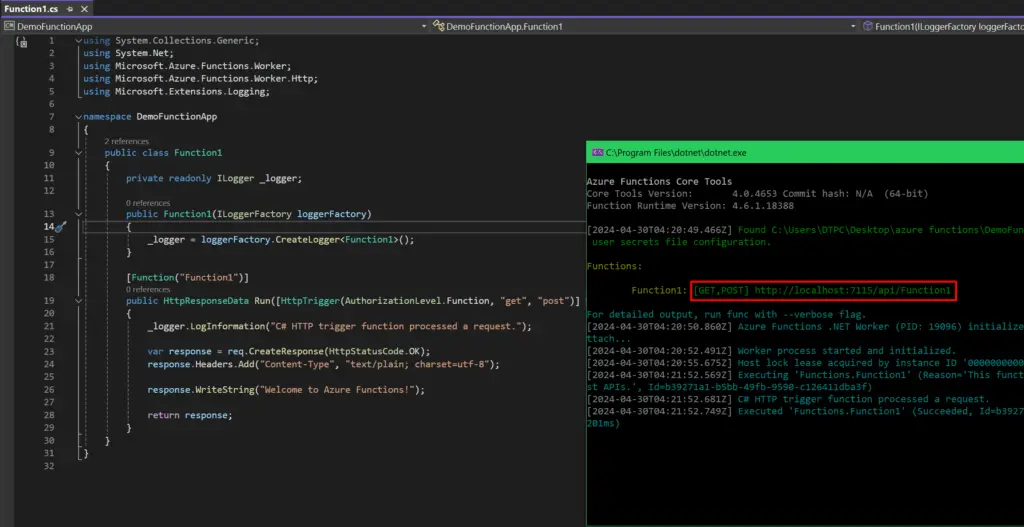Click the screwdriver quick actions icon on line 14
Viewport: 1024px width, 527px height.
click(59, 227)
